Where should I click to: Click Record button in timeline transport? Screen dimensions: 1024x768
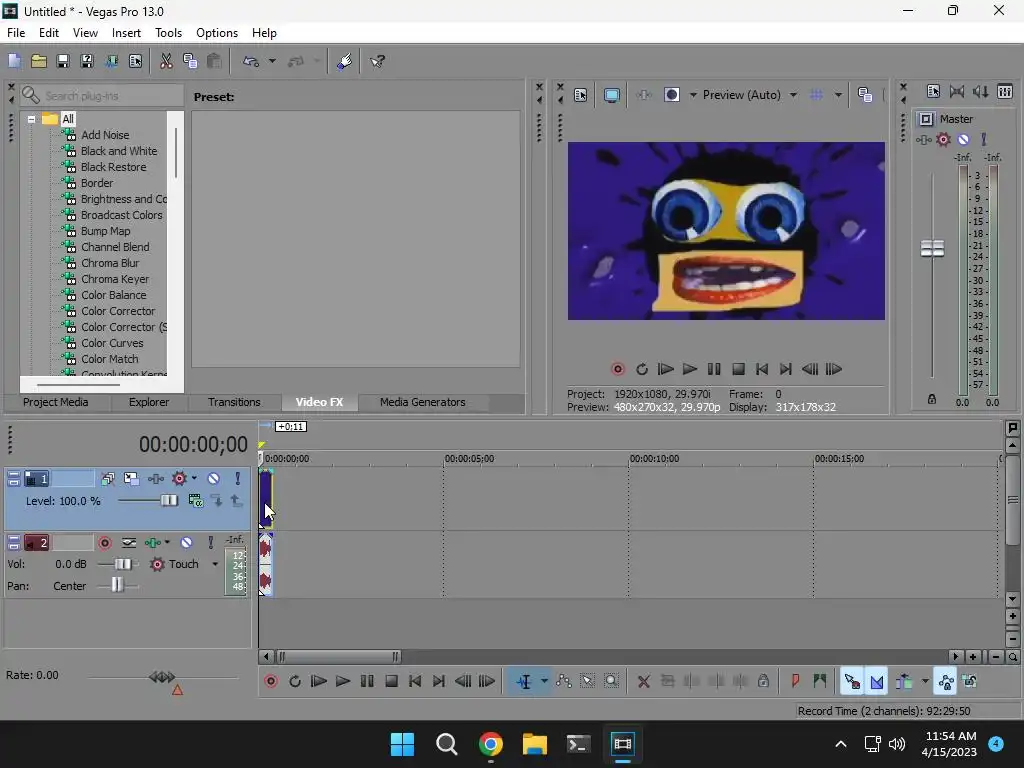(x=271, y=682)
